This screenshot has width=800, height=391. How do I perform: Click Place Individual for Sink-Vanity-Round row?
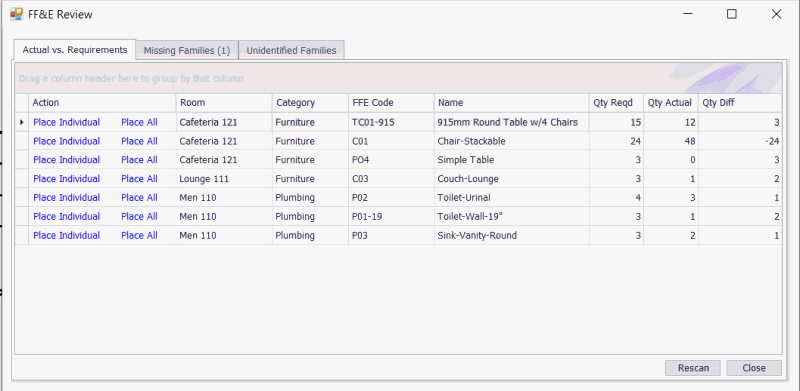(67, 235)
